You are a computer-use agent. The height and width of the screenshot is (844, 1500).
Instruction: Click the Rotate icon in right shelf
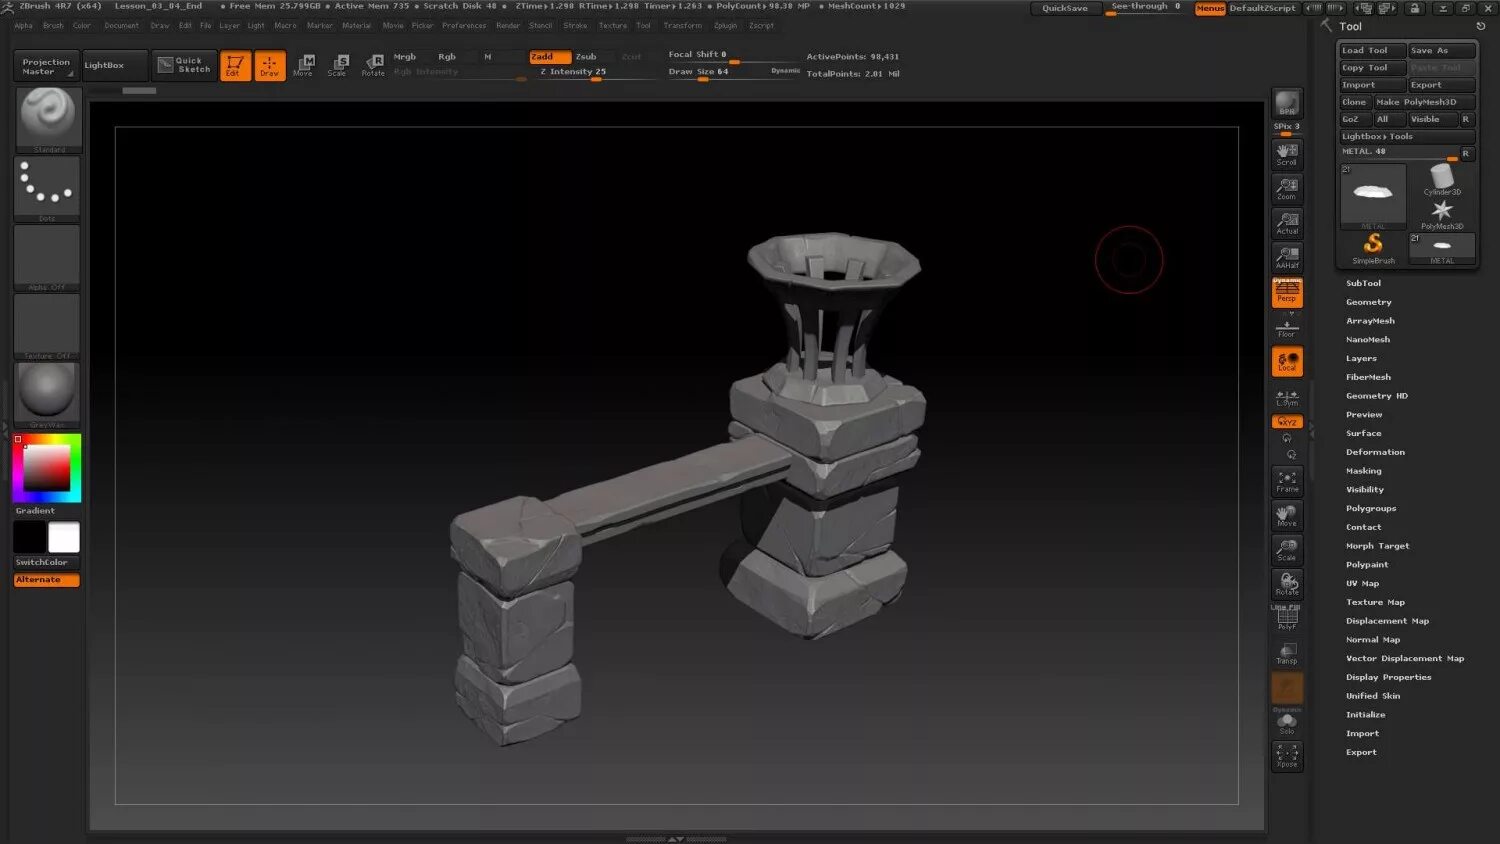pos(1287,584)
